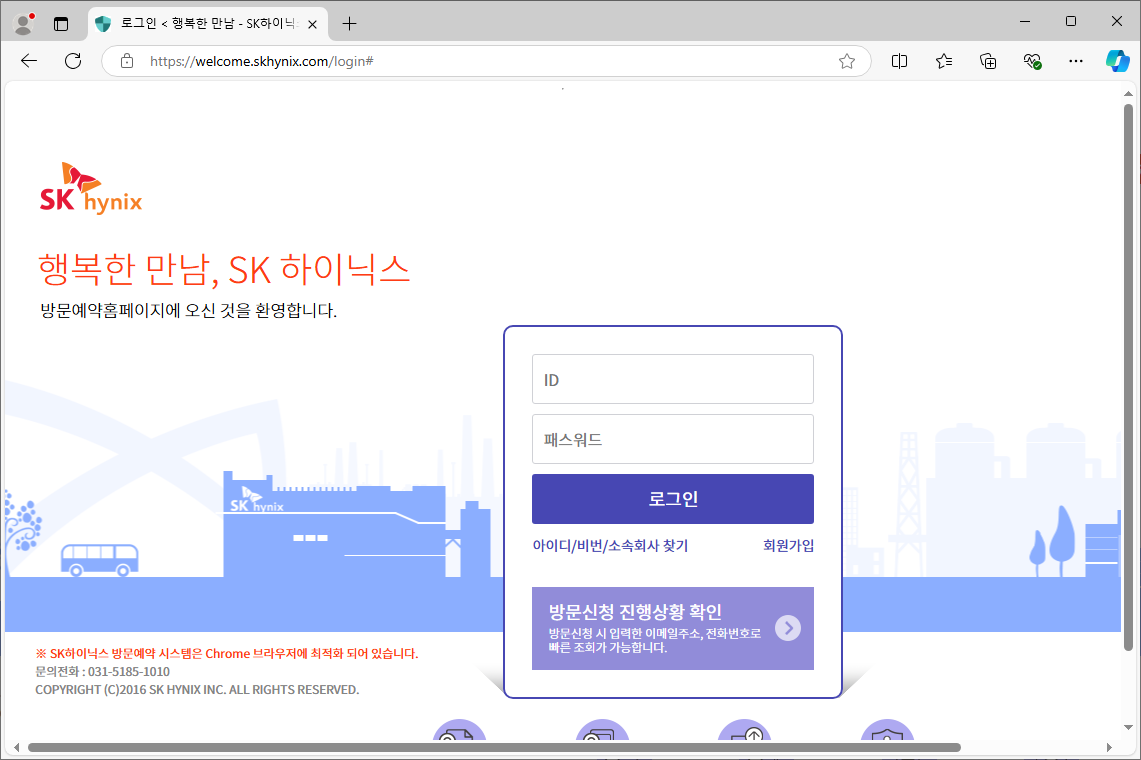Viewport: 1141px width, 760px height.
Task: Open the favorites list icon
Action: pyautogui.click(x=943, y=61)
